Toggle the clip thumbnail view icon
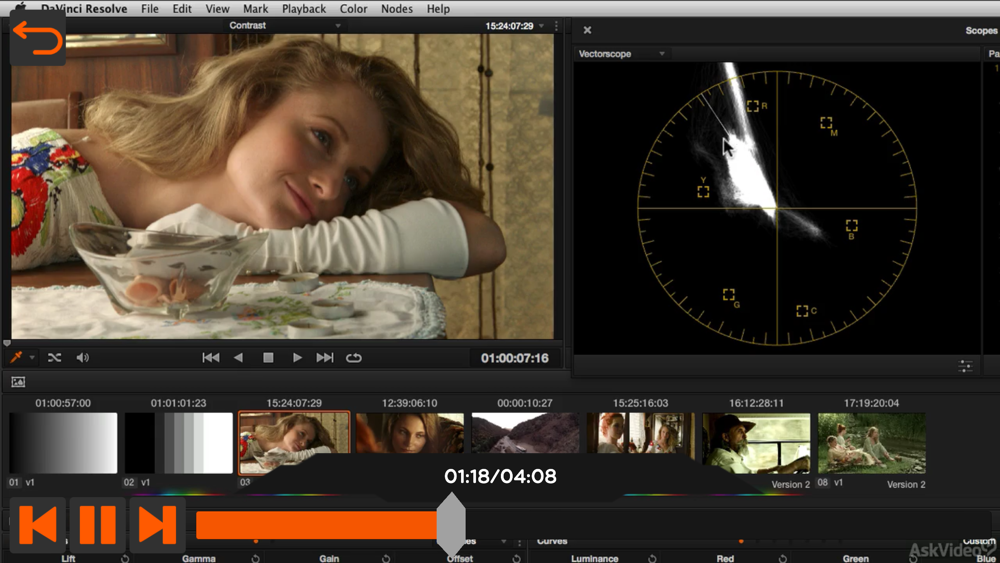 point(18,382)
